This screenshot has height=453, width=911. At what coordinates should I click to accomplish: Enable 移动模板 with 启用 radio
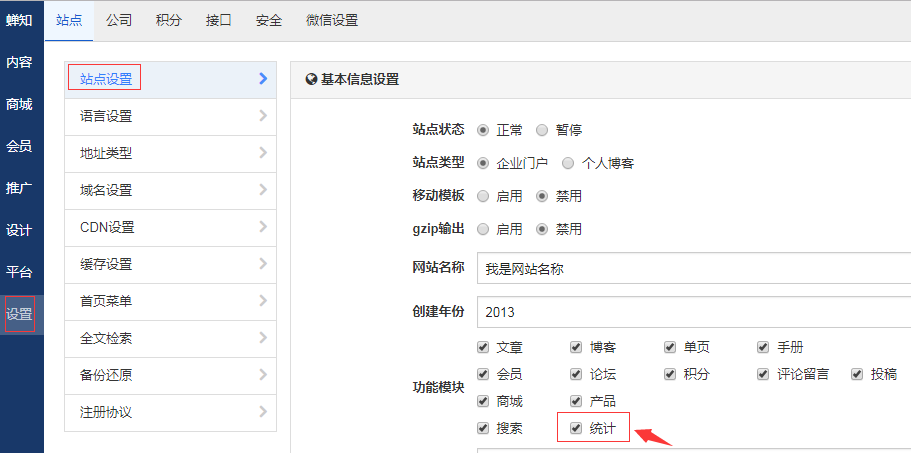tap(483, 196)
